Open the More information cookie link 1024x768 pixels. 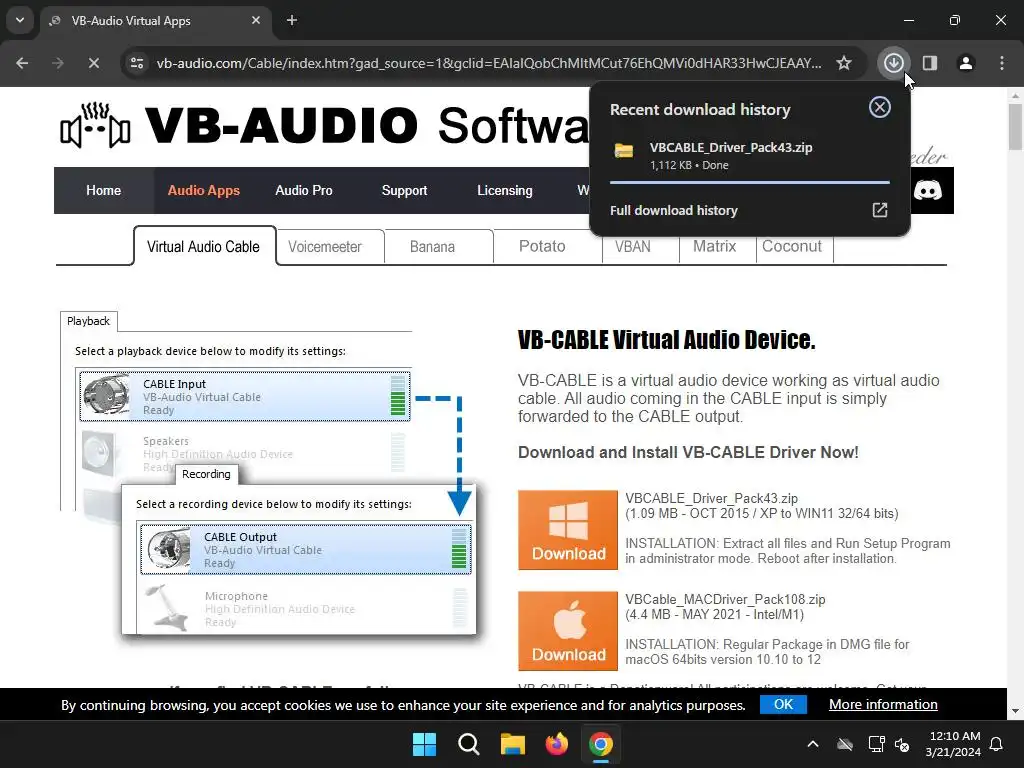coord(883,704)
